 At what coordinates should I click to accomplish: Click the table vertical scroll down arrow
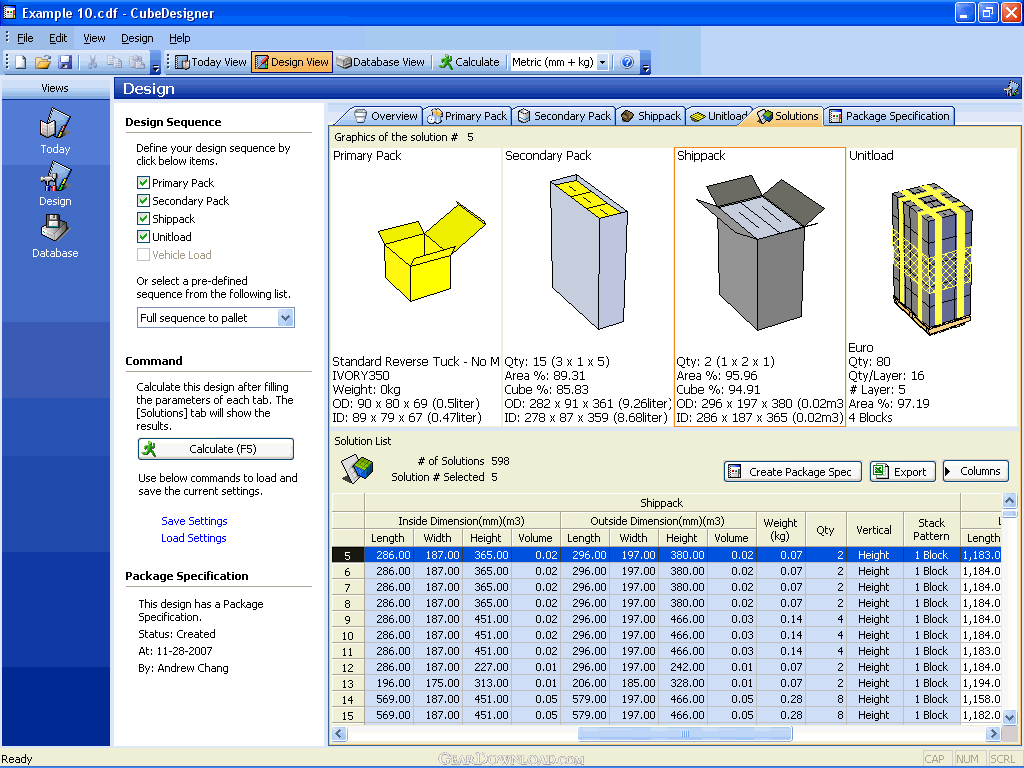[x=1010, y=717]
